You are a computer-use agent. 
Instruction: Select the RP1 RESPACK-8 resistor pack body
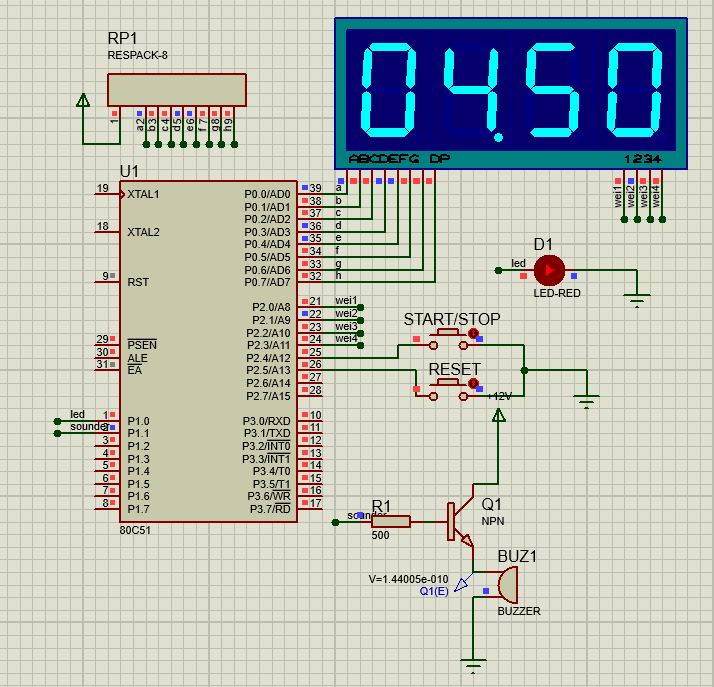click(177, 90)
